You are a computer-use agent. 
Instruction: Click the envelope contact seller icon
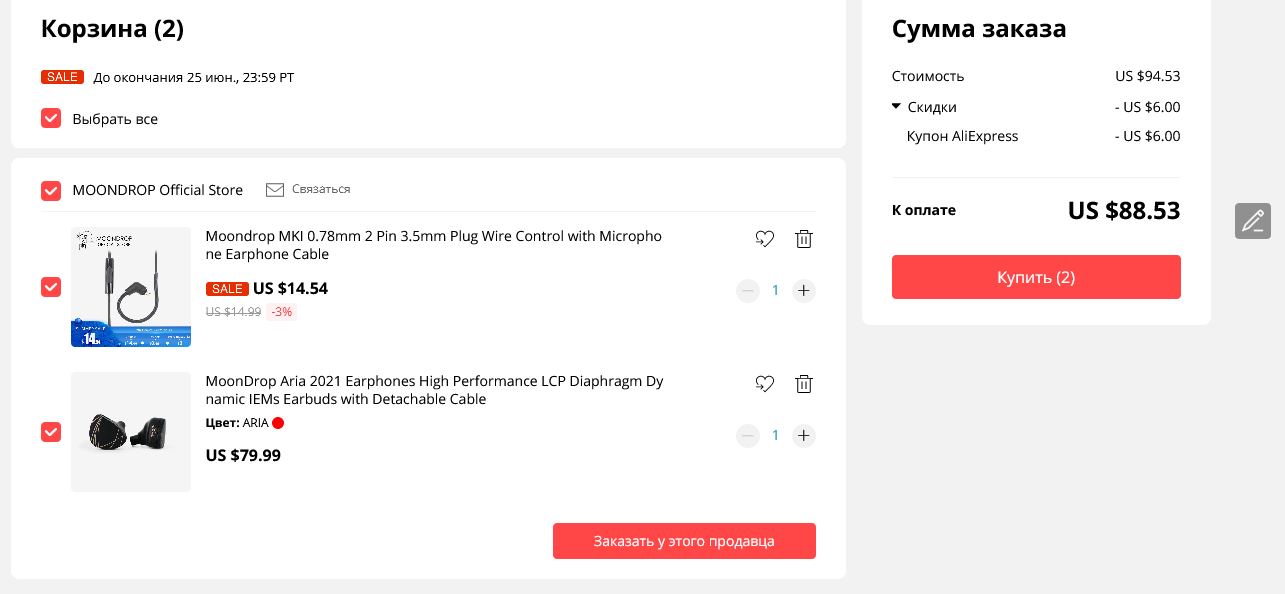point(275,190)
